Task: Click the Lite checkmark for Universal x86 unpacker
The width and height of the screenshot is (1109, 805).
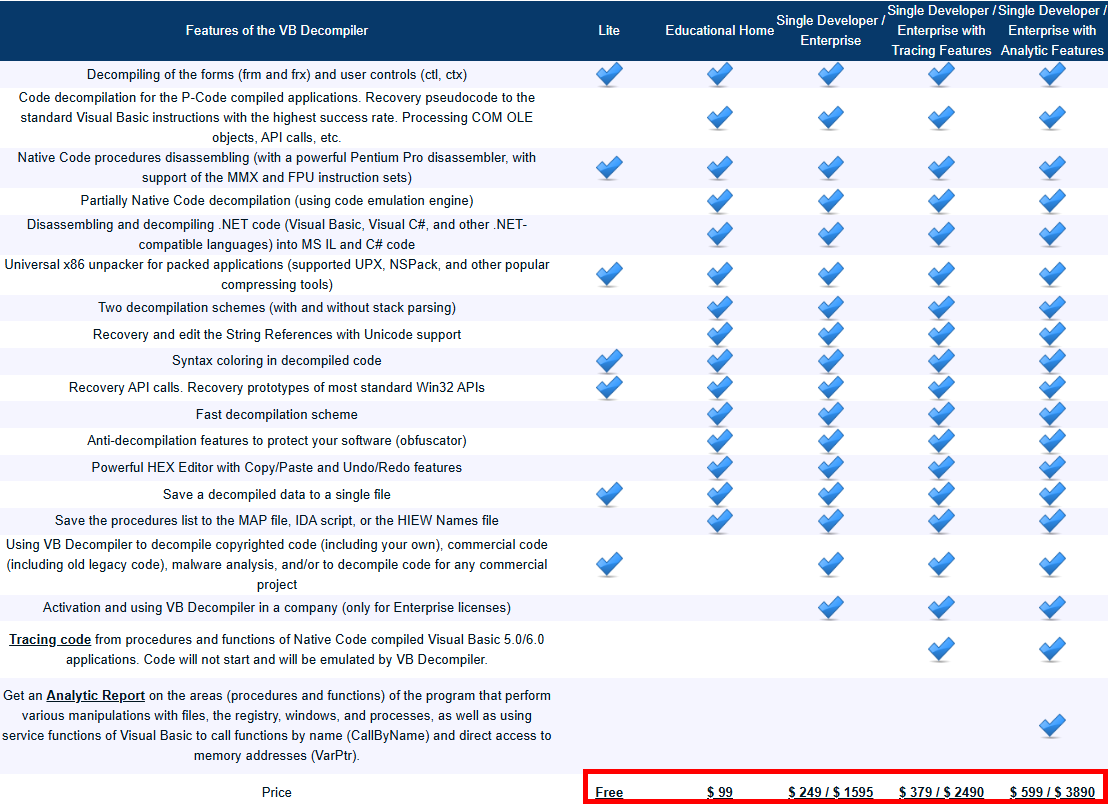Action: (609, 274)
